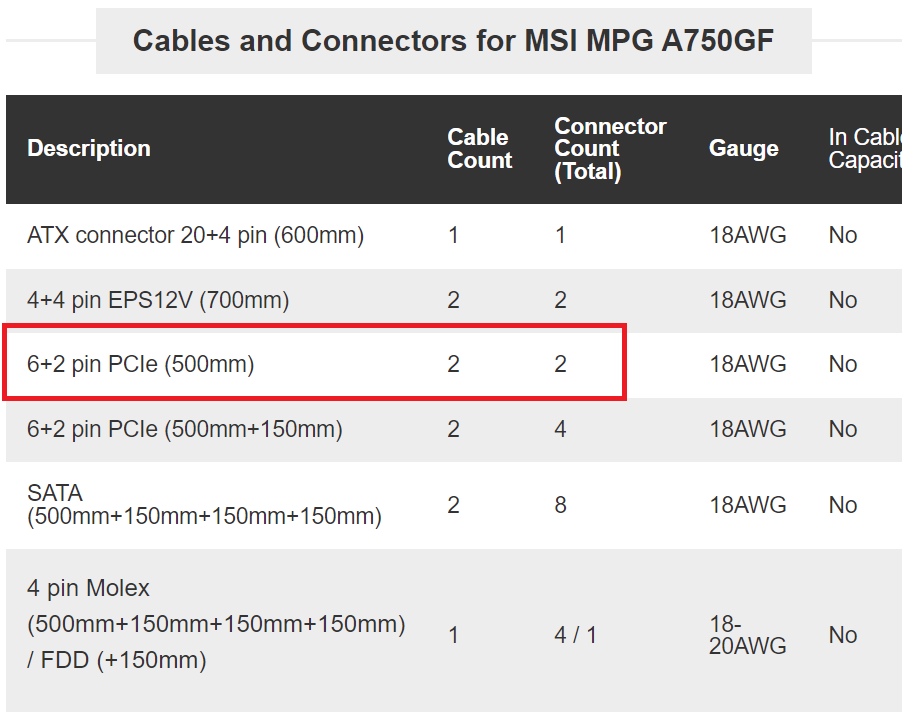Select the 4+4 pin EPS12V (700mm) row

[x=454, y=300]
